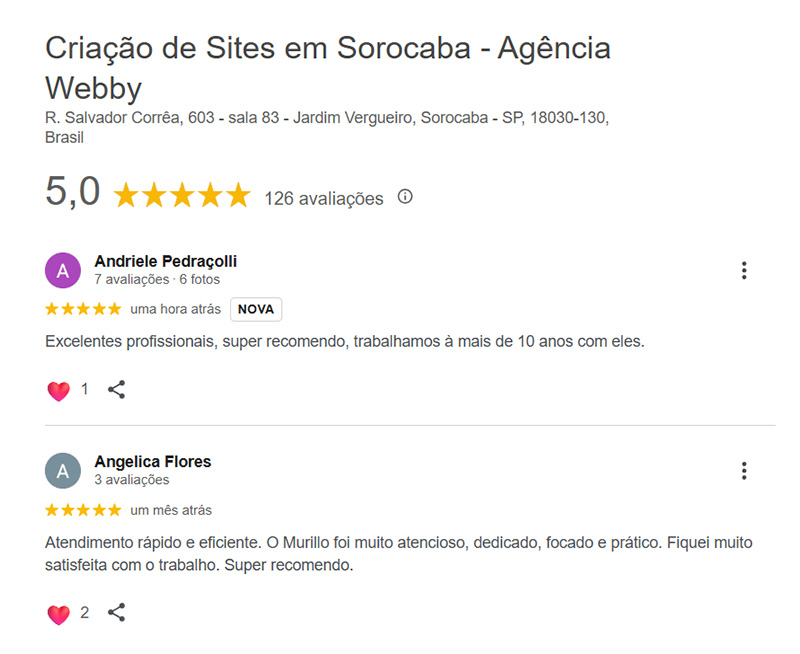Like Andriele's review with the heart

(x=58, y=388)
